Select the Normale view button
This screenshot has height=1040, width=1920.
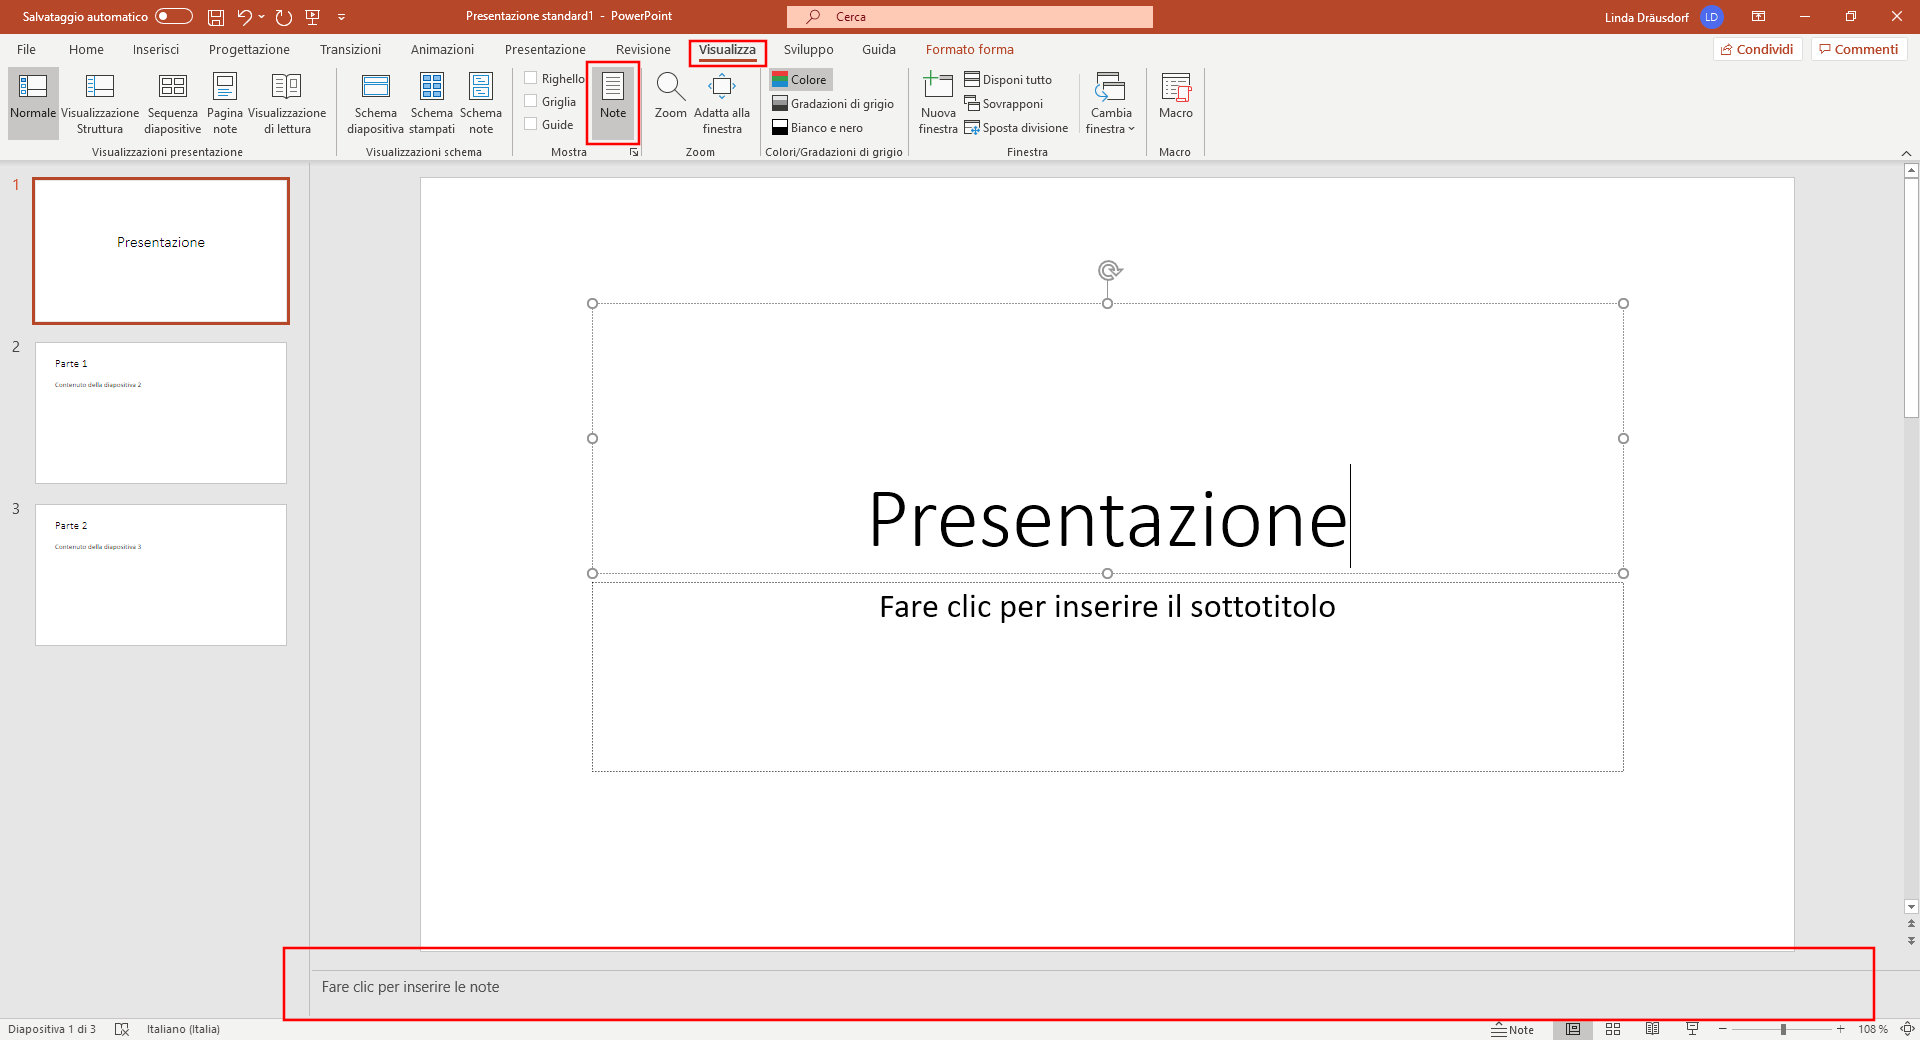click(33, 102)
